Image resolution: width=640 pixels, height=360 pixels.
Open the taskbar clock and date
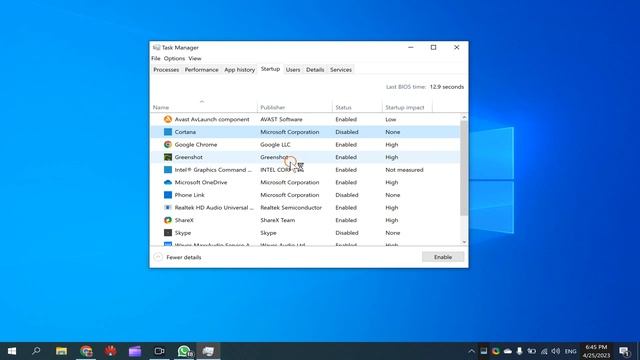coord(596,351)
